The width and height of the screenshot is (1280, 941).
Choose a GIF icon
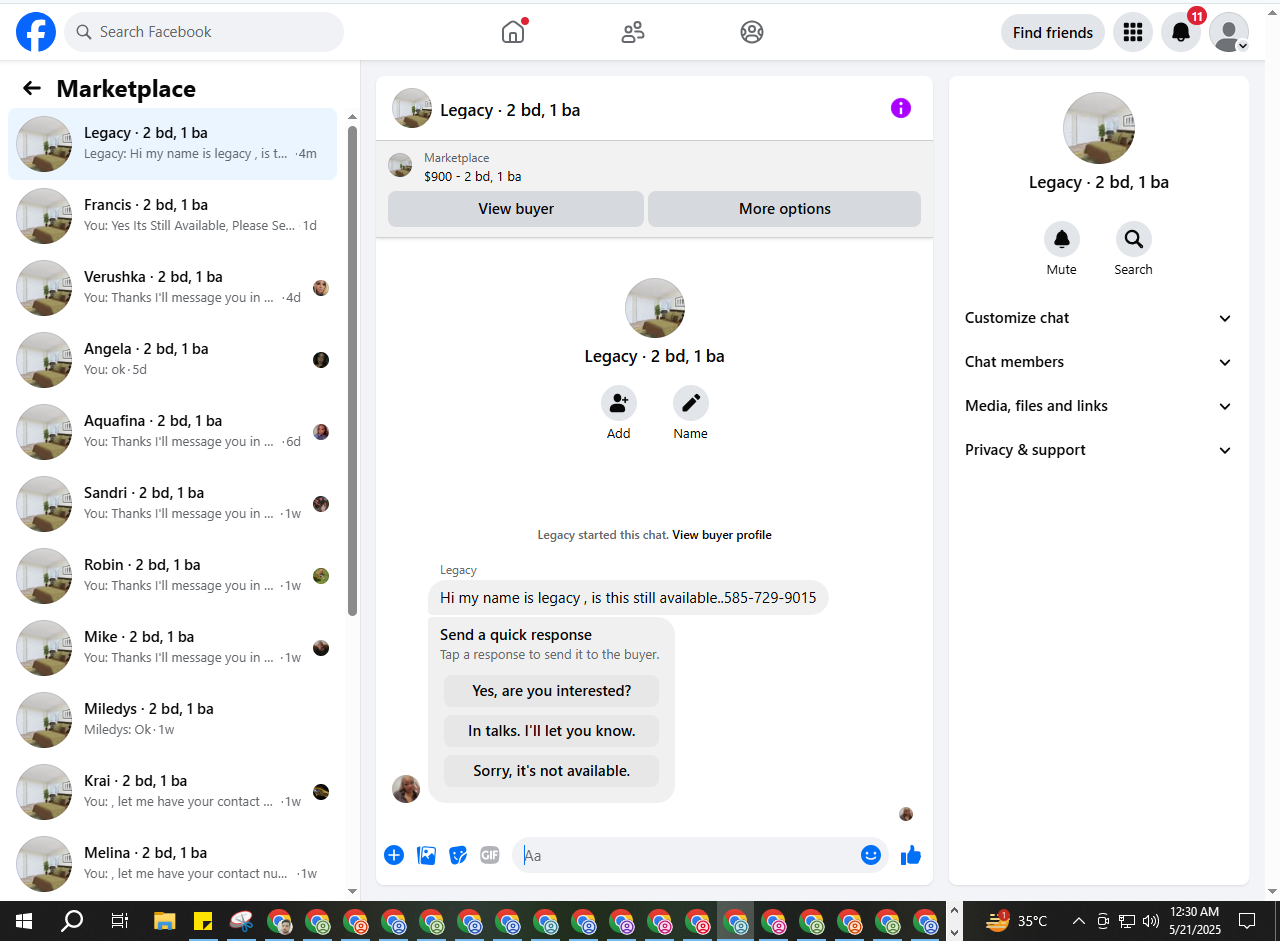(490, 855)
